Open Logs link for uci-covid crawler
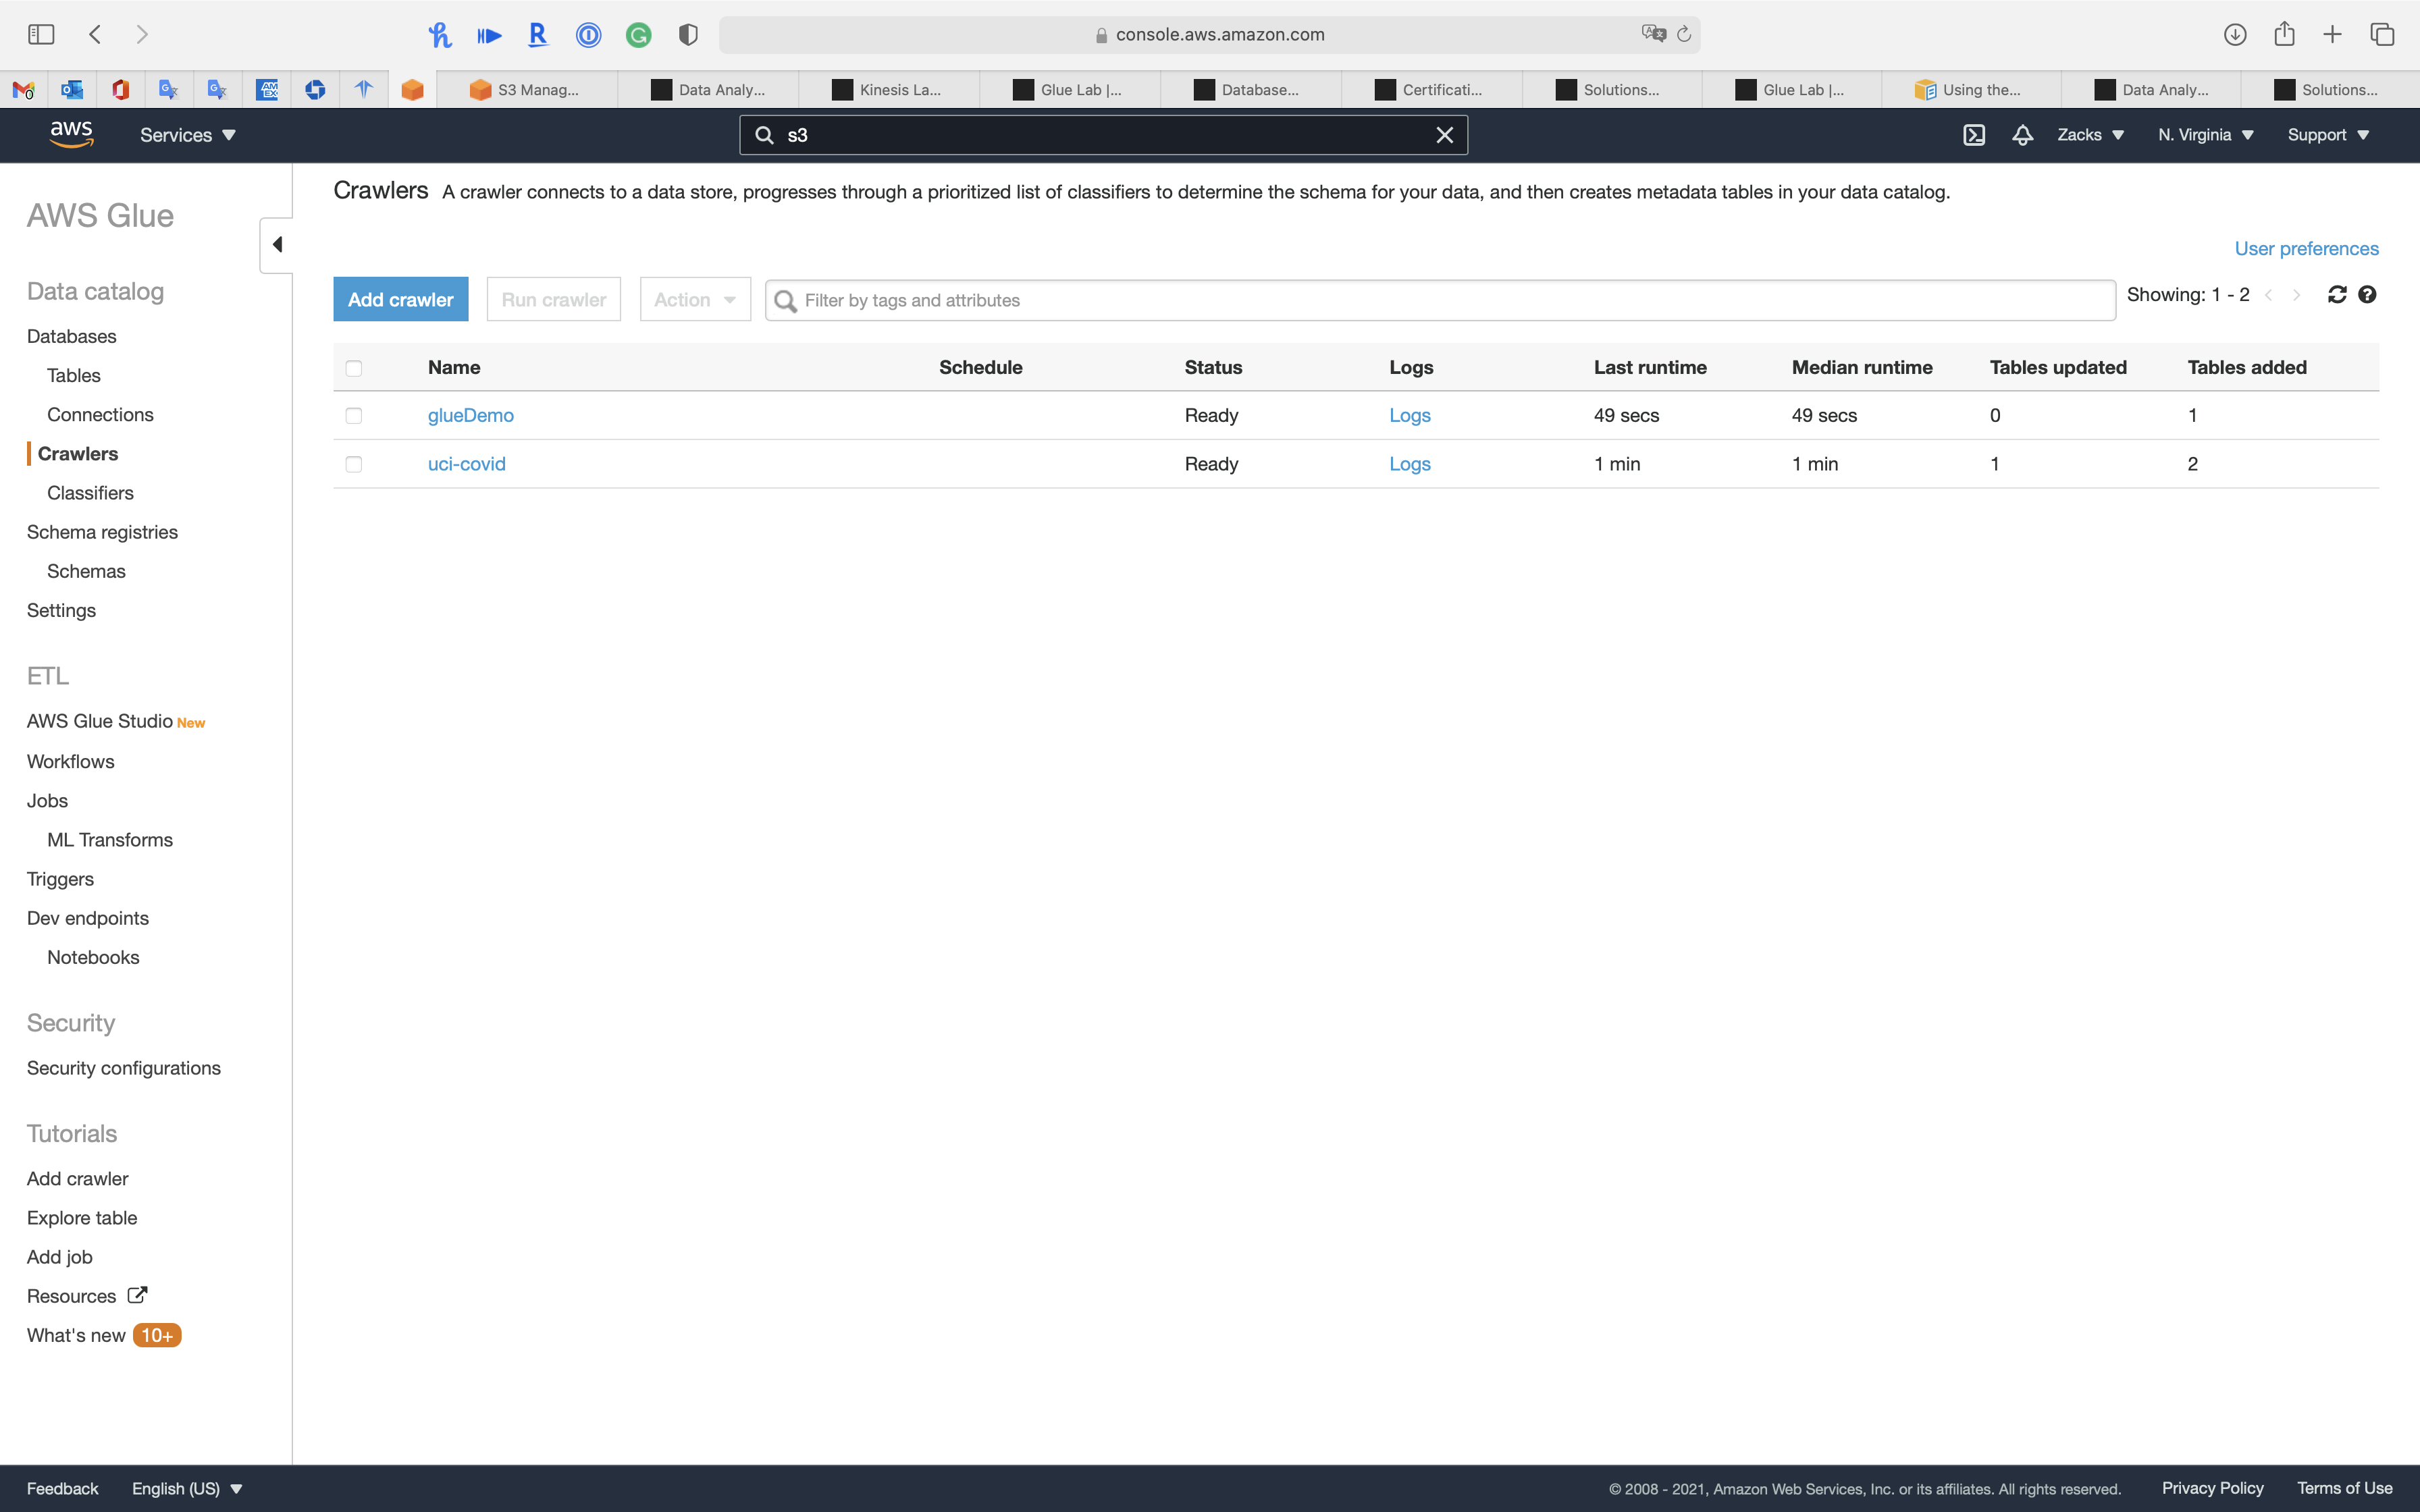 tap(1409, 464)
